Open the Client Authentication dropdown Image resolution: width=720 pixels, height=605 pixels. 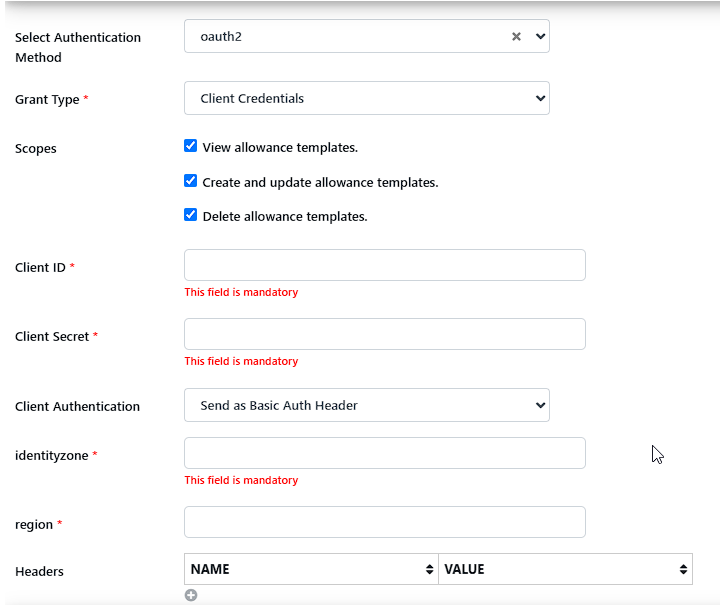(x=540, y=405)
